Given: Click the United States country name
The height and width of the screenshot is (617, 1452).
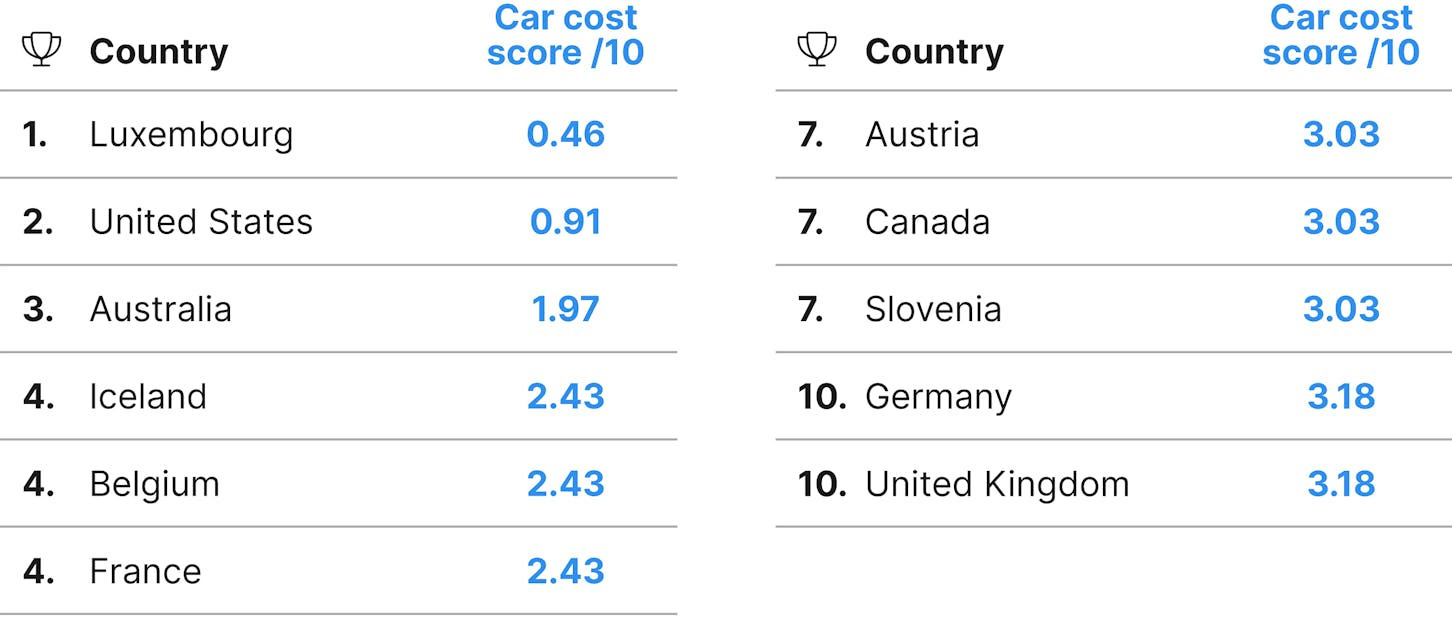Looking at the screenshot, I should pyautogui.click(x=201, y=222).
